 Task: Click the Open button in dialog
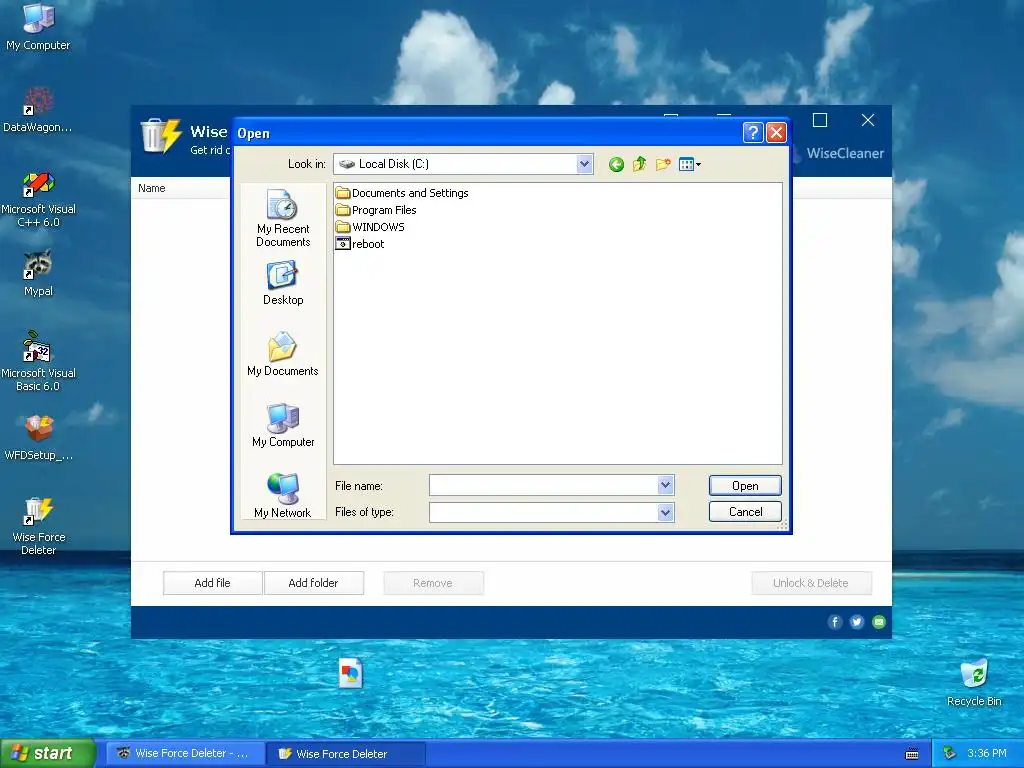pyautogui.click(x=745, y=486)
